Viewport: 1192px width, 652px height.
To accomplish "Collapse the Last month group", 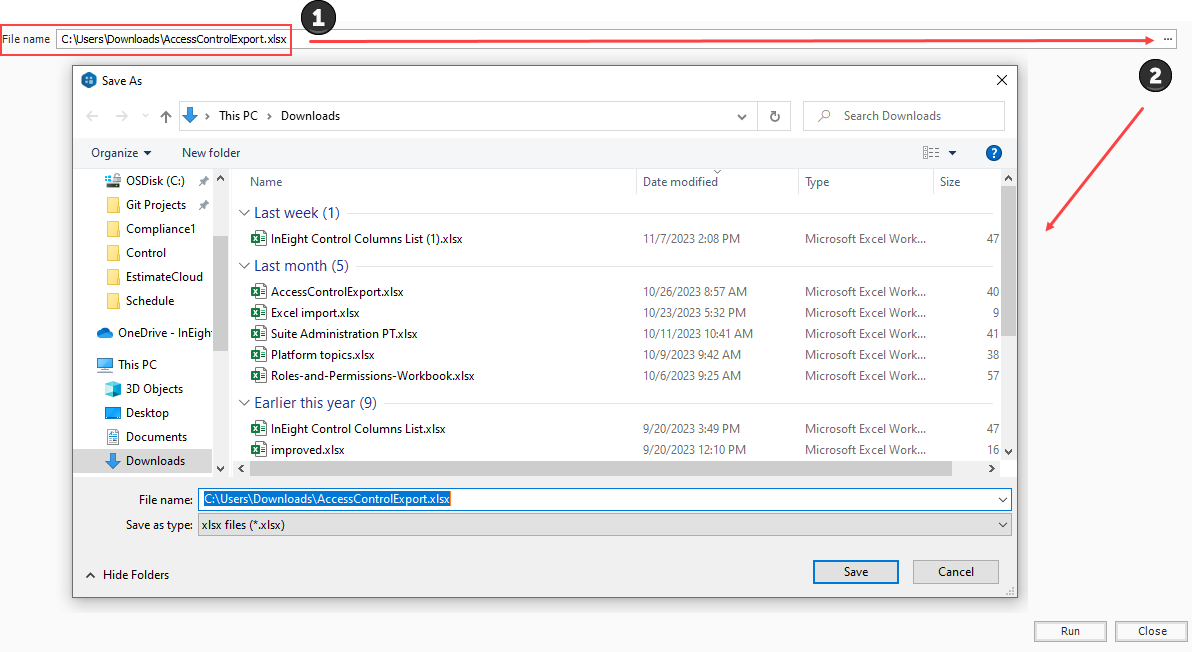I will point(245,266).
